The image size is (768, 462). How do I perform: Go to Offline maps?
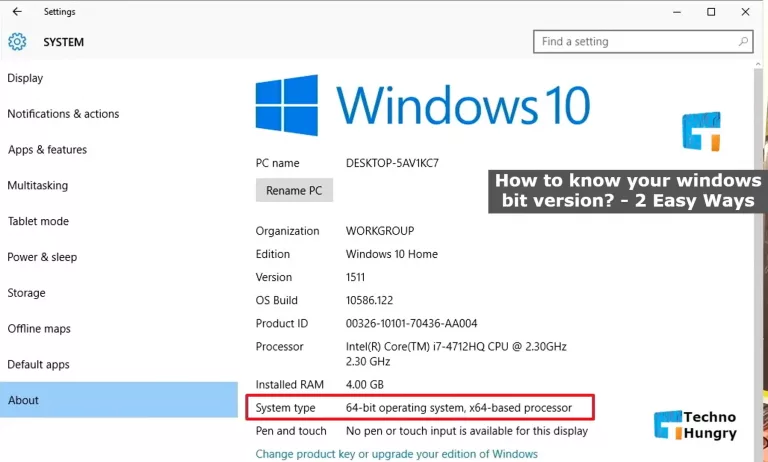pos(39,329)
